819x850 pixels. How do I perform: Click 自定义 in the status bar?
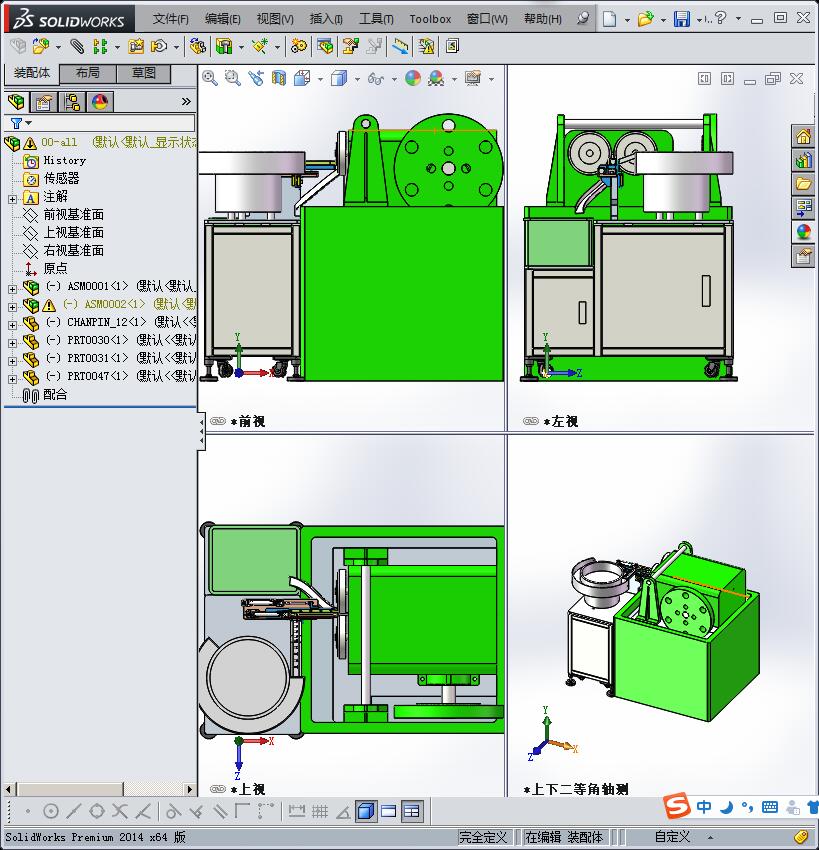click(672, 837)
